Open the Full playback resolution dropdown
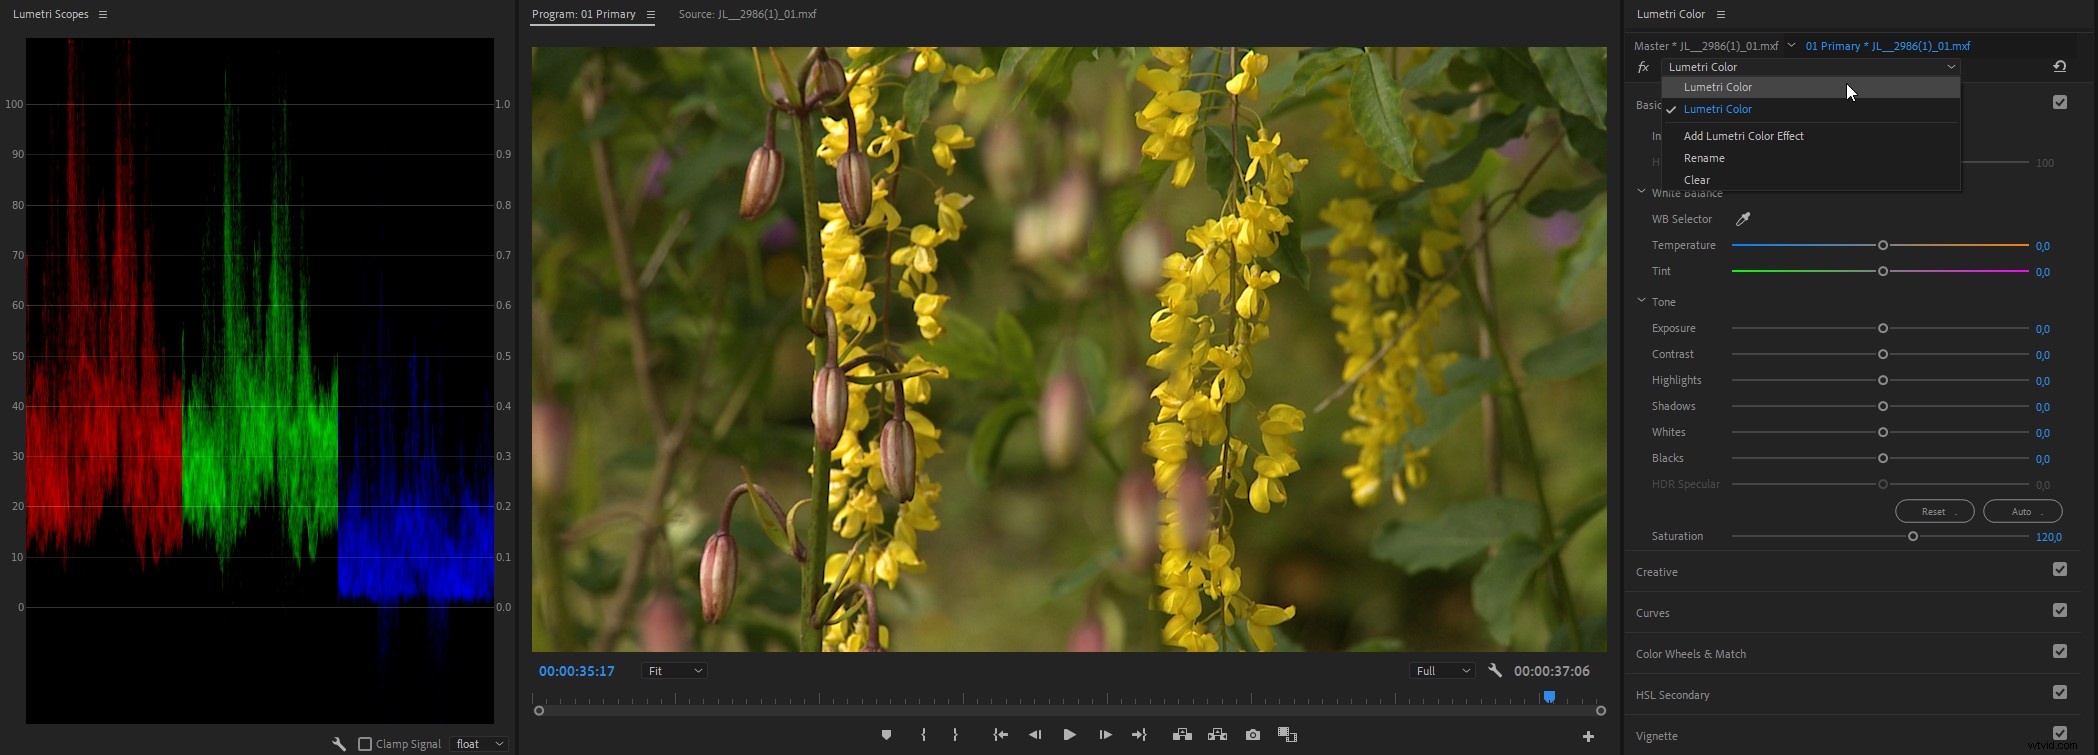 tap(1442, 671)
